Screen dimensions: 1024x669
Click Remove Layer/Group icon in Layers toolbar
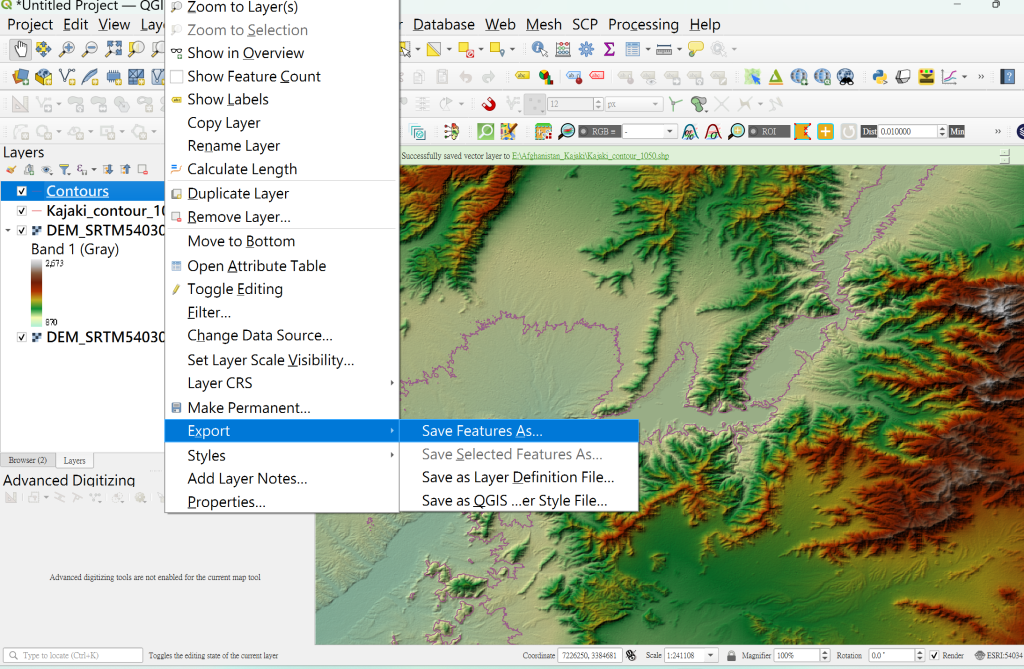coord(142,170)
